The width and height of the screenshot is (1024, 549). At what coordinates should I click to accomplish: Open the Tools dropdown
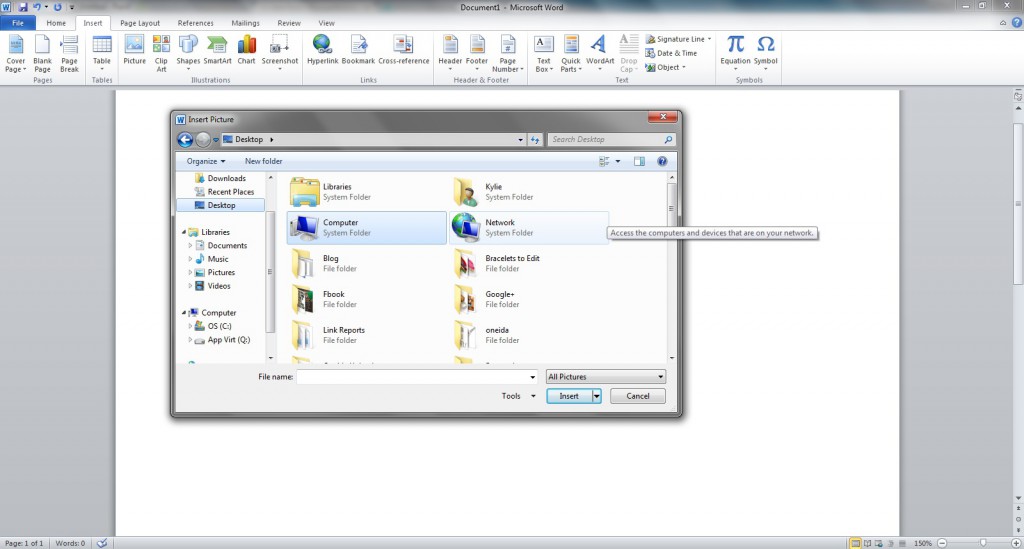tap(519, 396)
